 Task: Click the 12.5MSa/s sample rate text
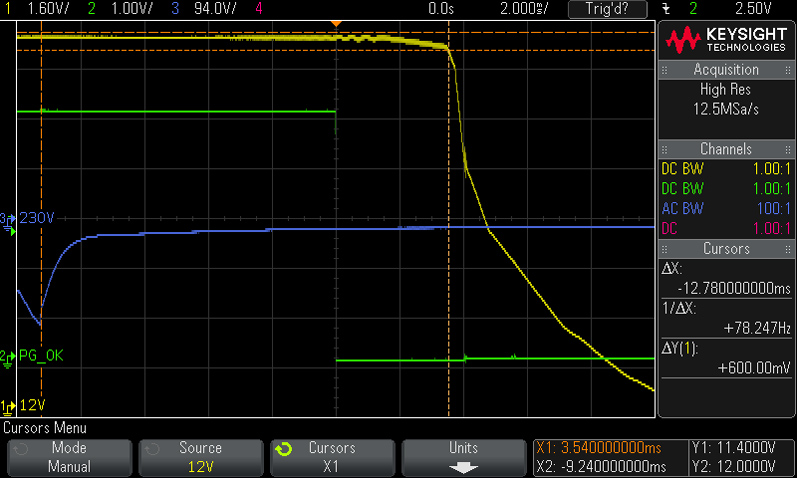coord(726,109)
